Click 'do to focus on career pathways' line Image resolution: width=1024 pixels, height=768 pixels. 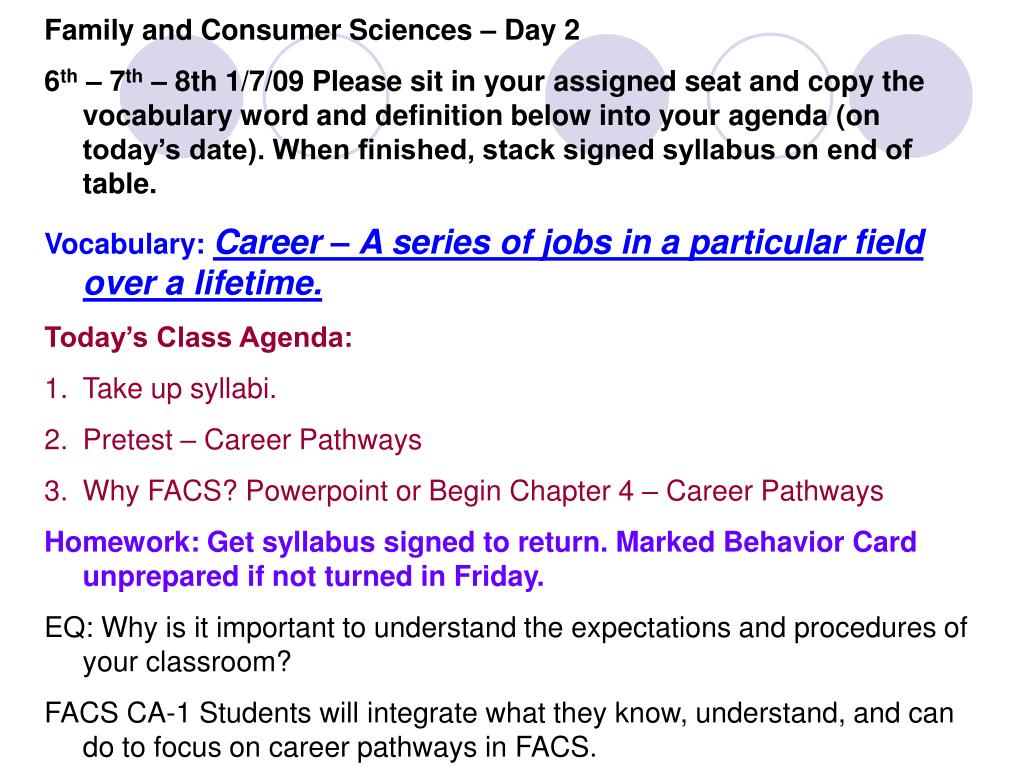339,748
